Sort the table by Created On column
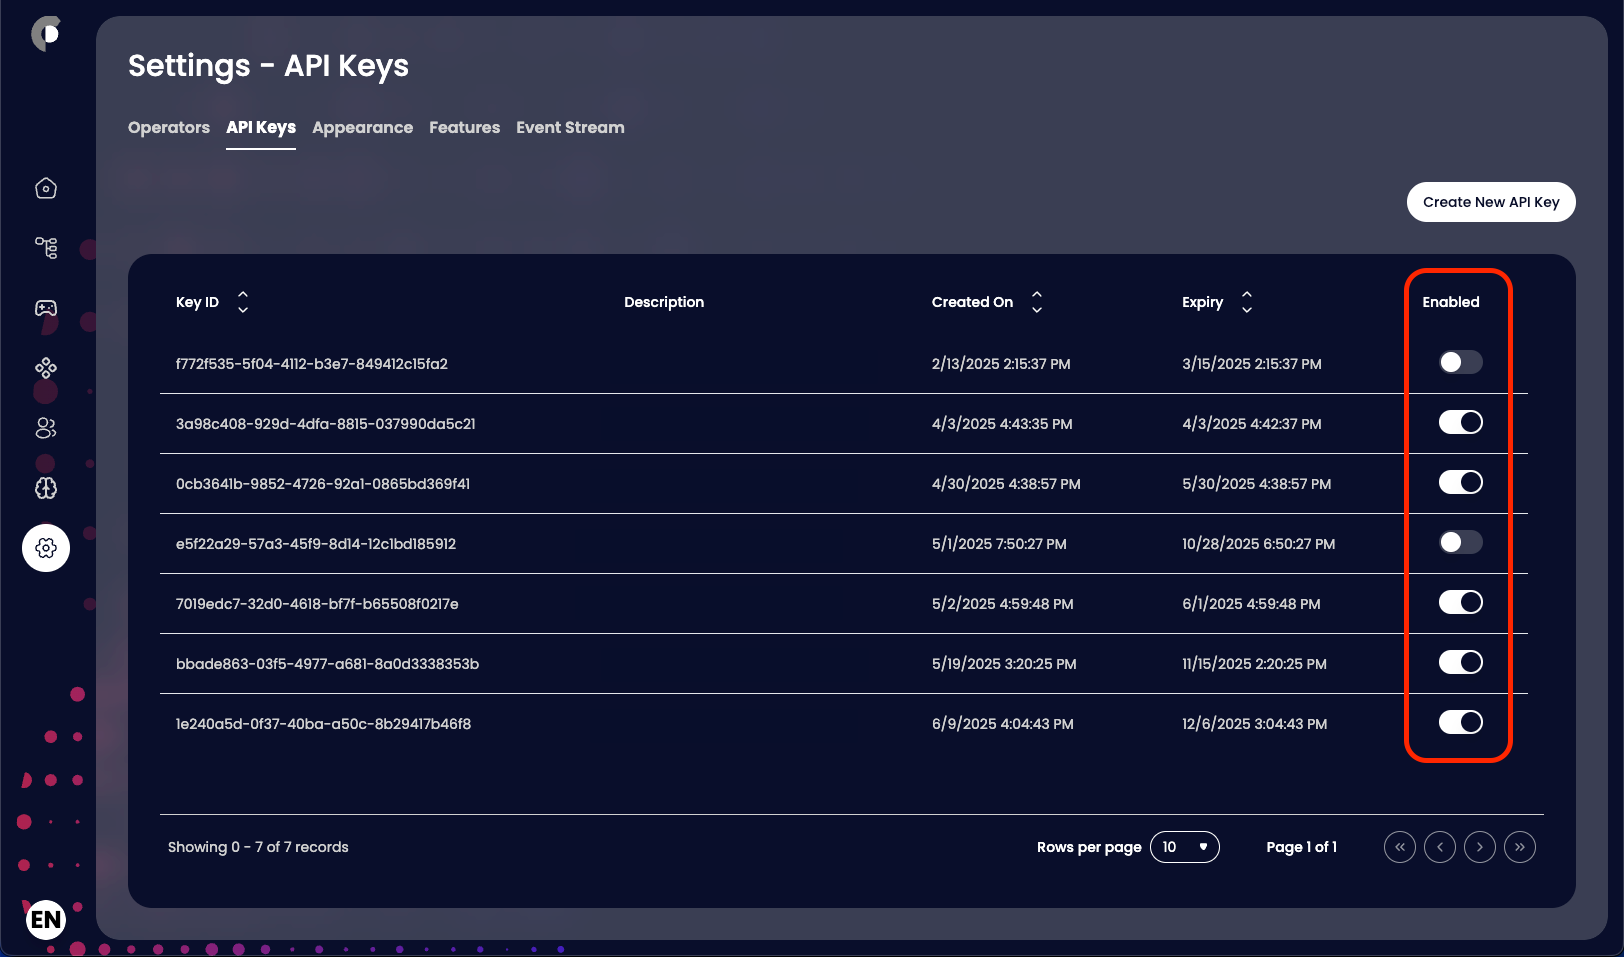The image size is (1624, 957). tap(1037, 301)
